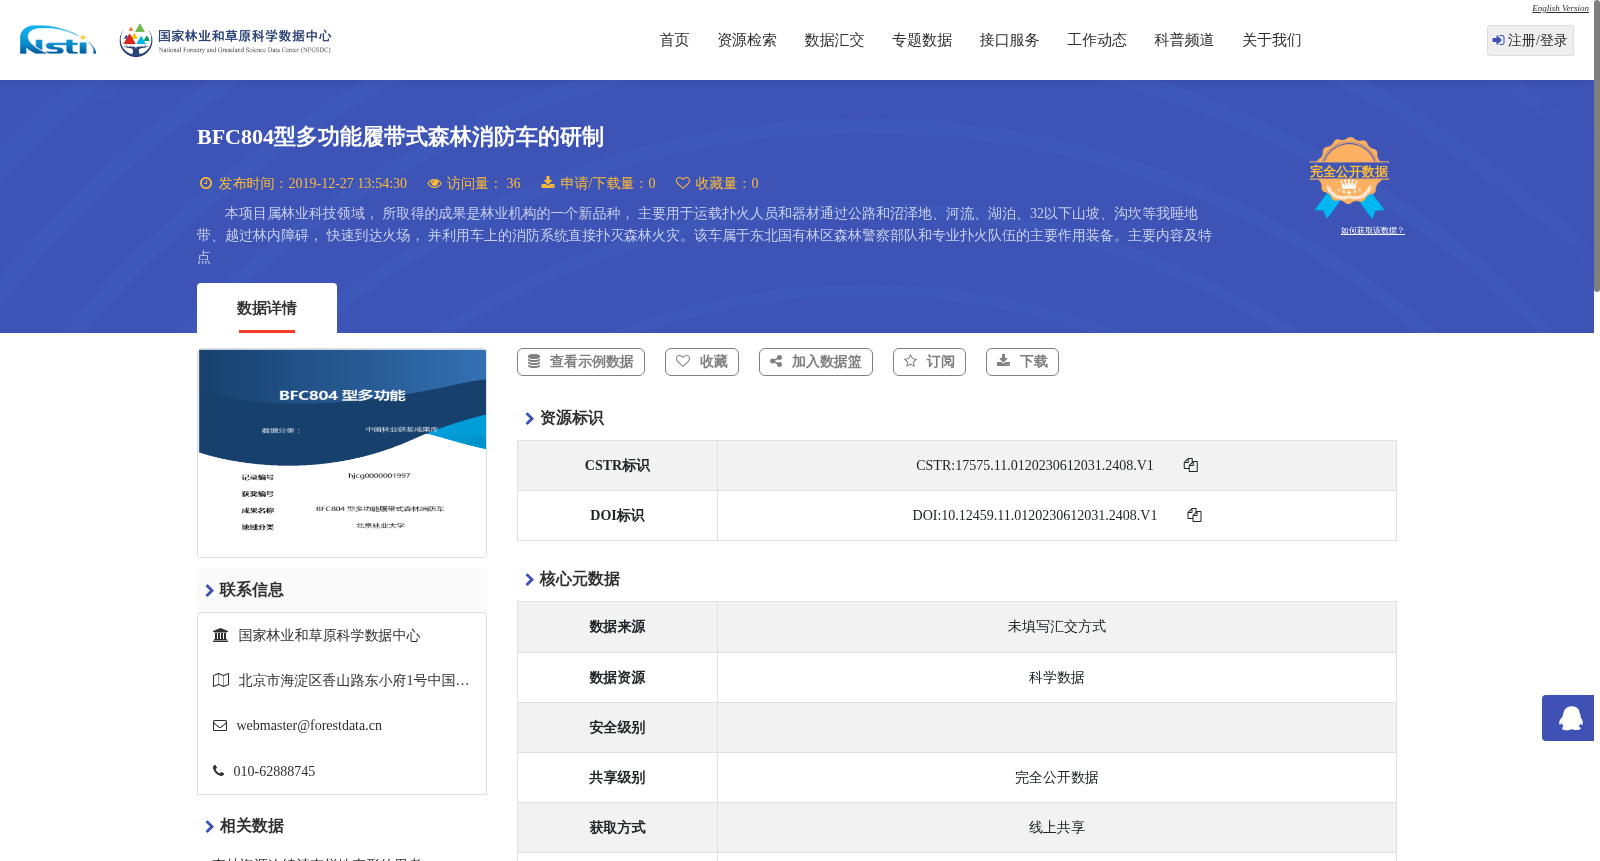This screenshot has width=1600, height=861.
Task: Click the 核心元数据 section chevron
Action: [x=529, y=579]
